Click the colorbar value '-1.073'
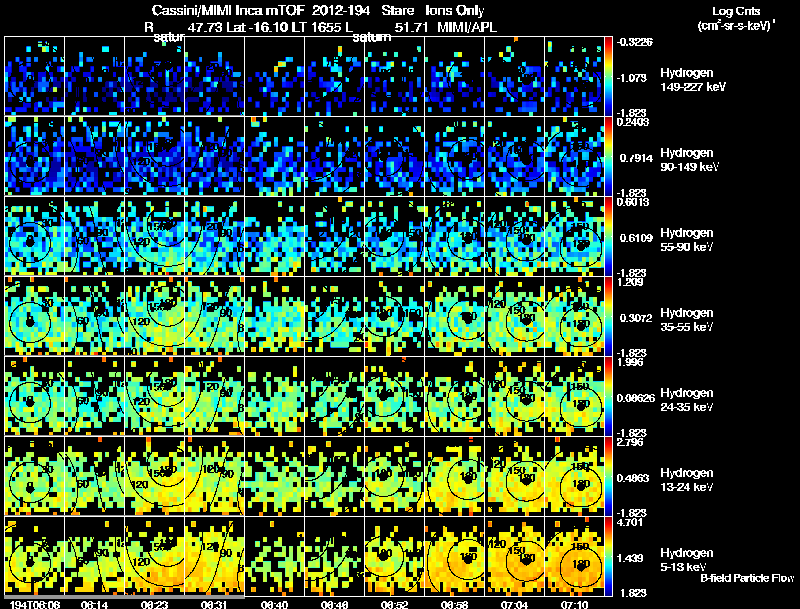This screenshot has width=800, height=609. [x=632, y=78]
